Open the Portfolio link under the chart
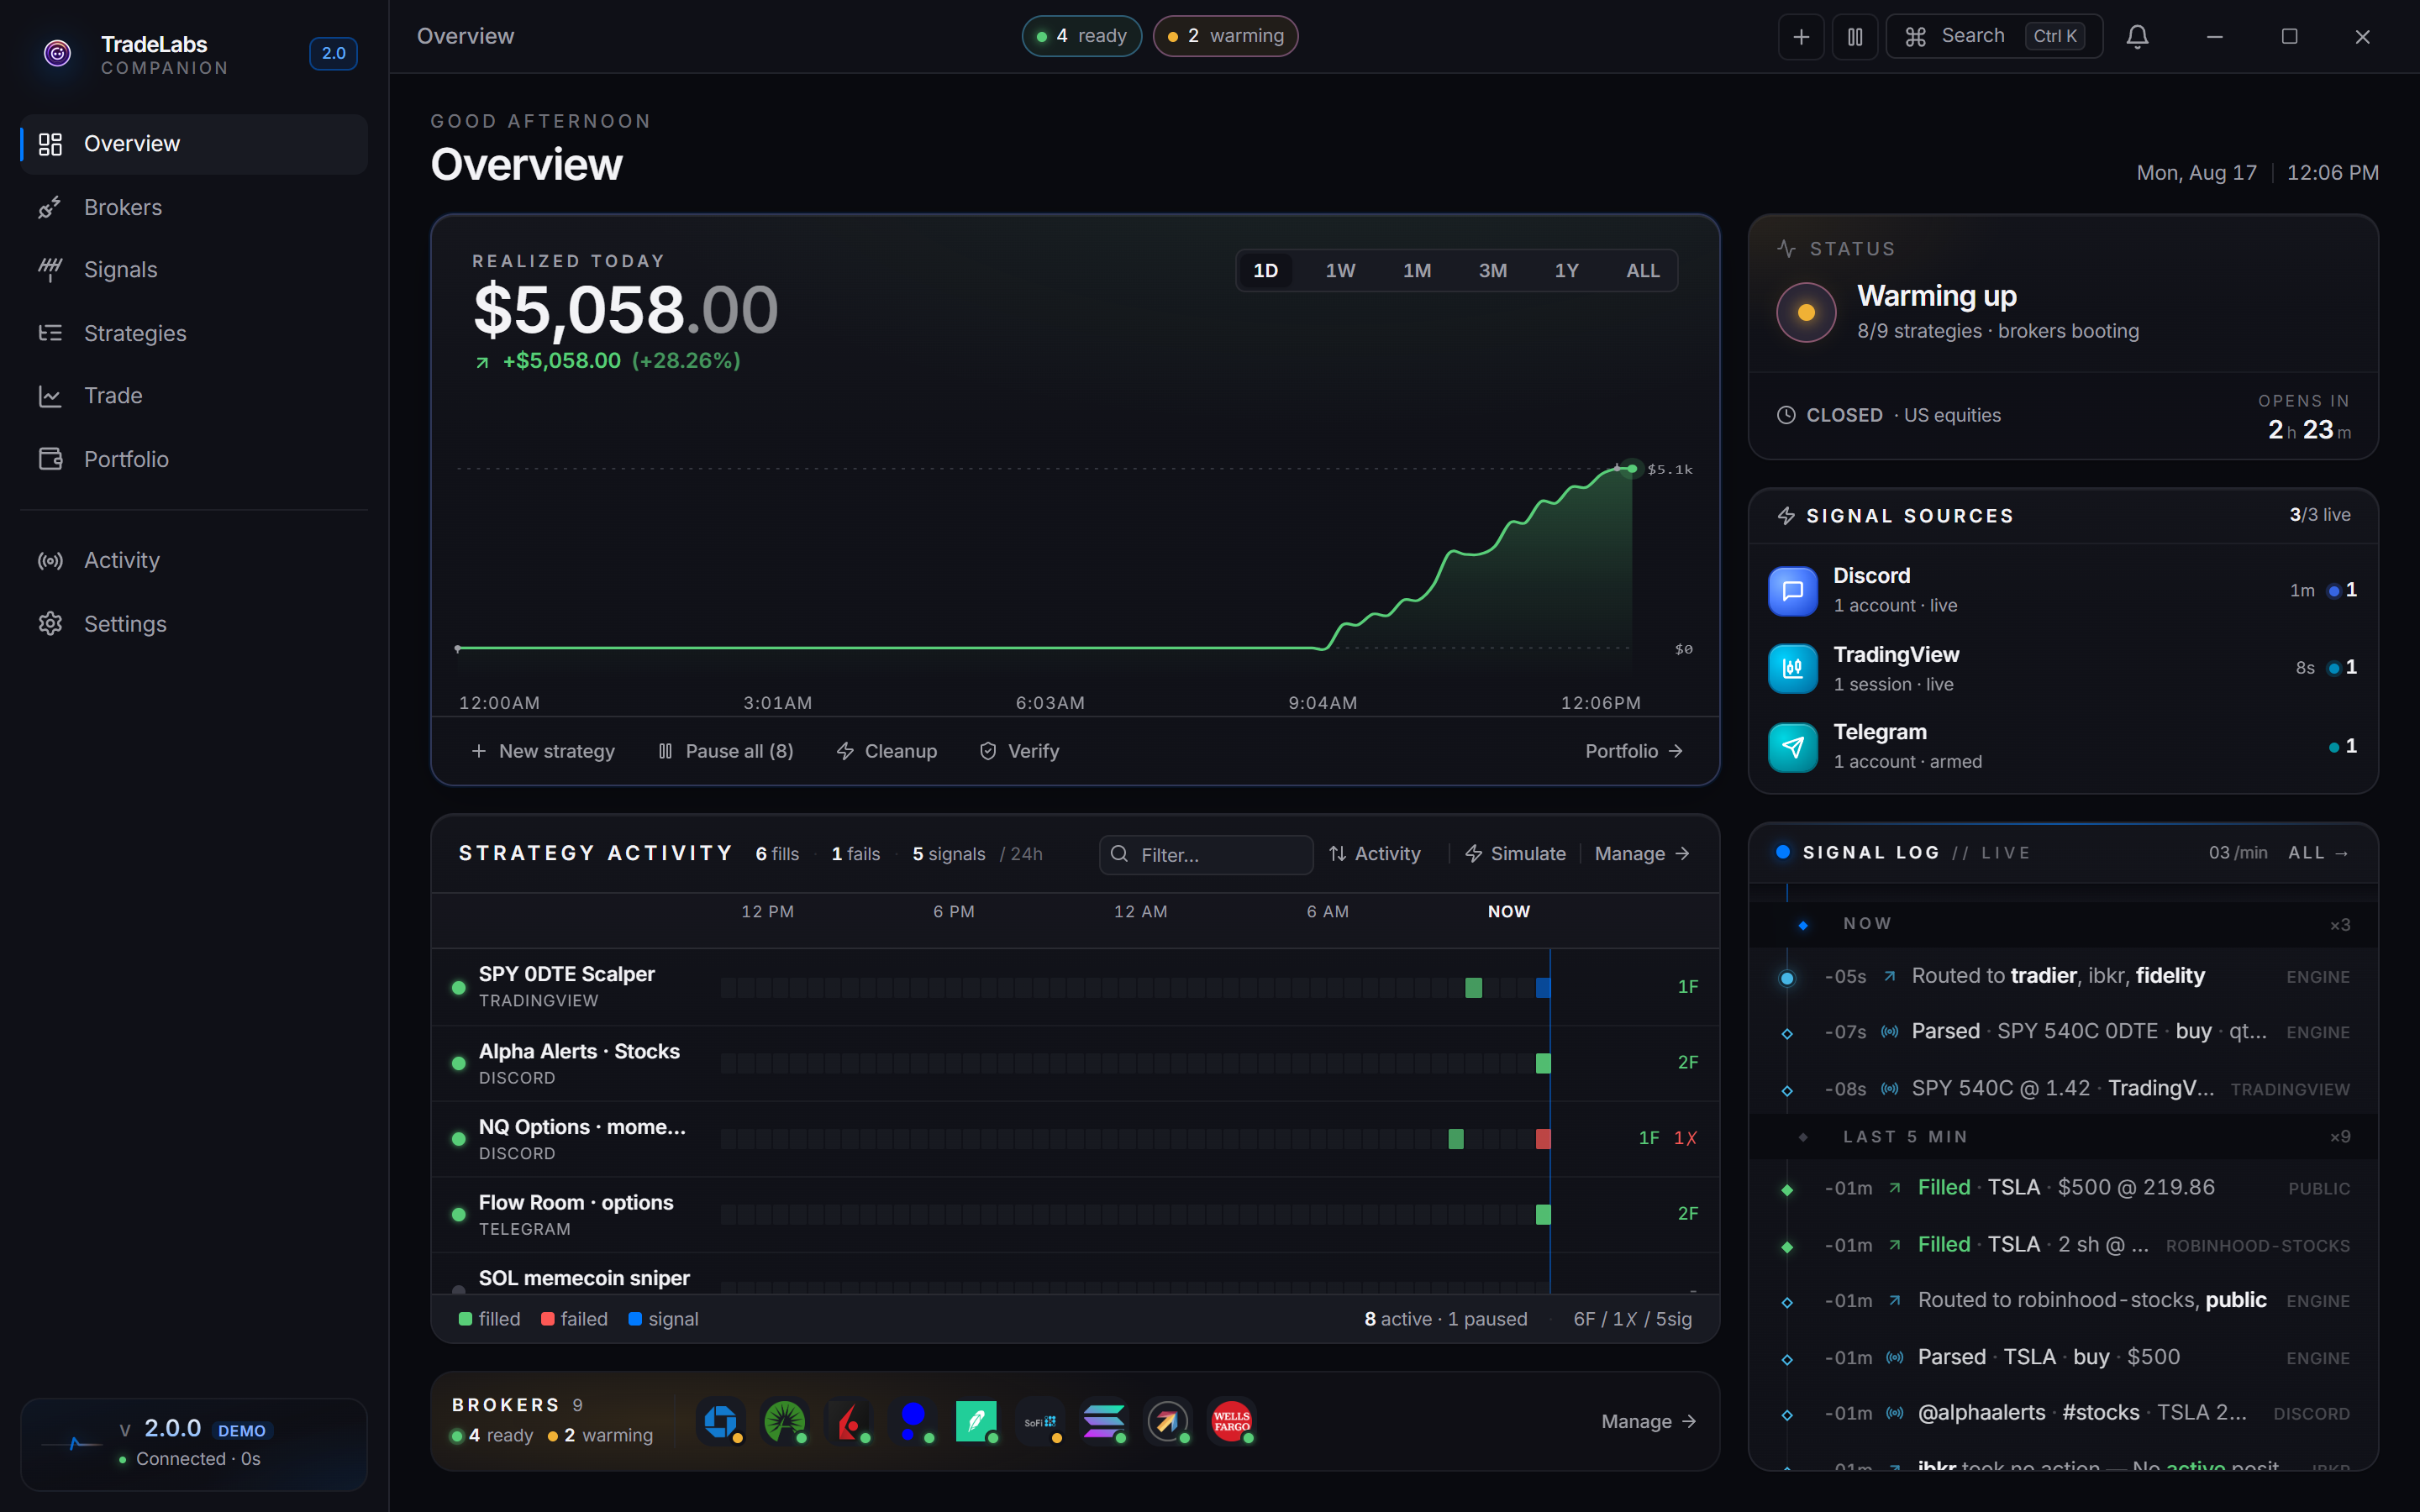2420x1512 pixels. click(x=1634, y=751)
